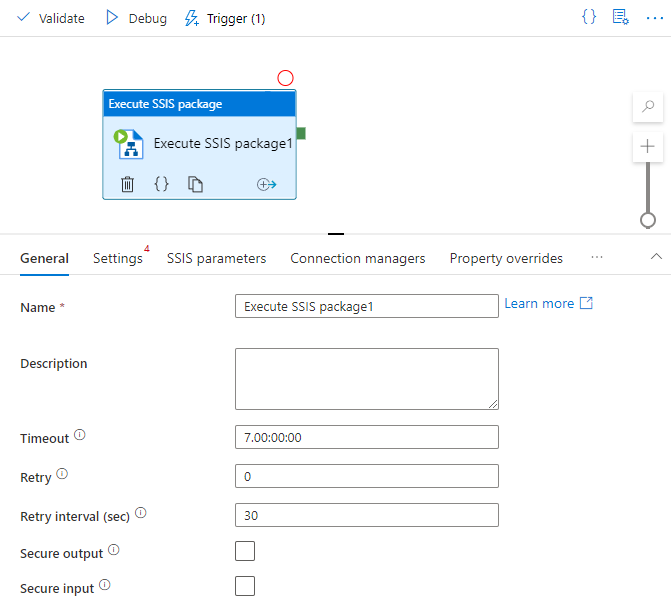Click the Validate pipeline button

pyautogui.click(x=50, y=18)
